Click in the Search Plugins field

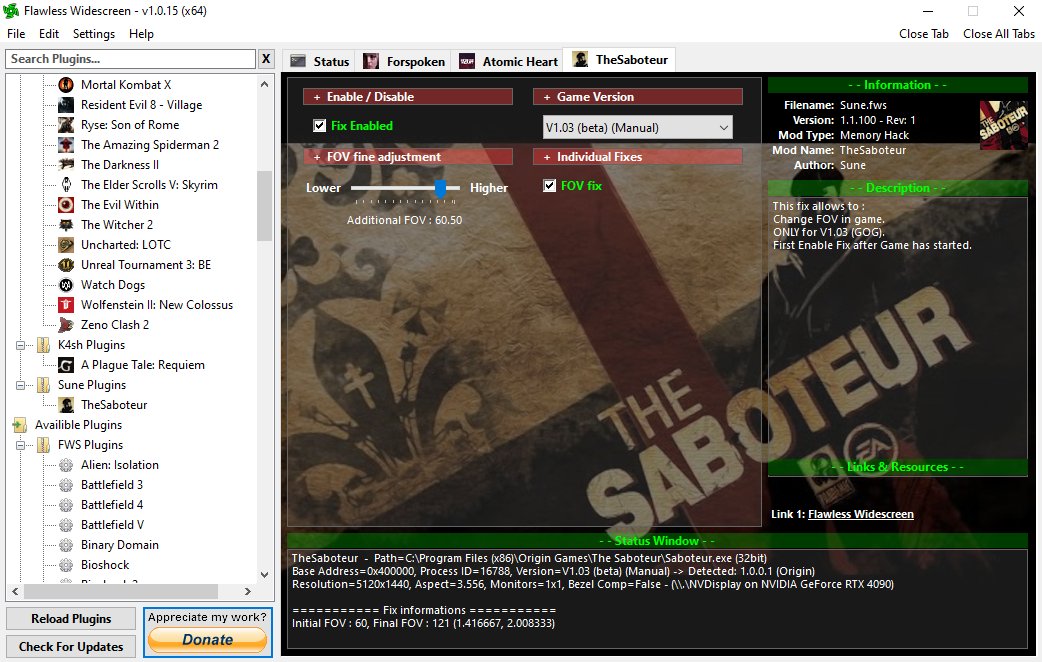click(x=131, y=58)
